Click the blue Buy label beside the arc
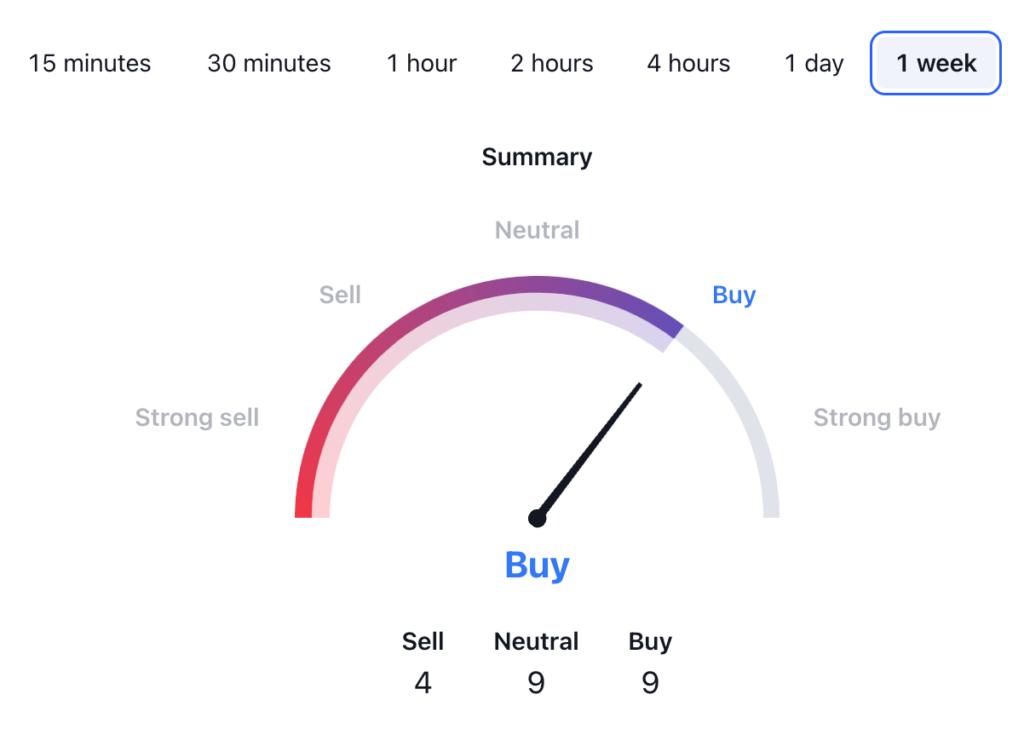This screenshot has width=1024, height=729. pos(734,295)
